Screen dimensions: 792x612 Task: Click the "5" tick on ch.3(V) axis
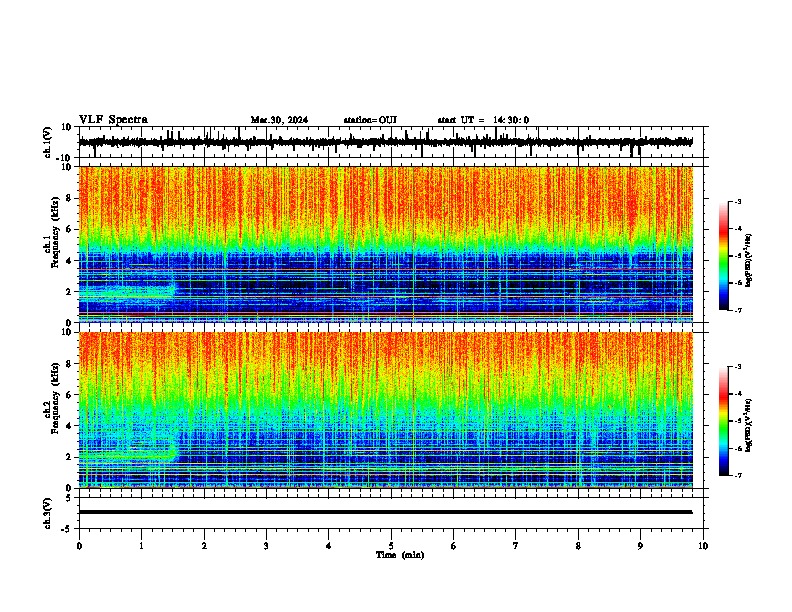(69, 498)
